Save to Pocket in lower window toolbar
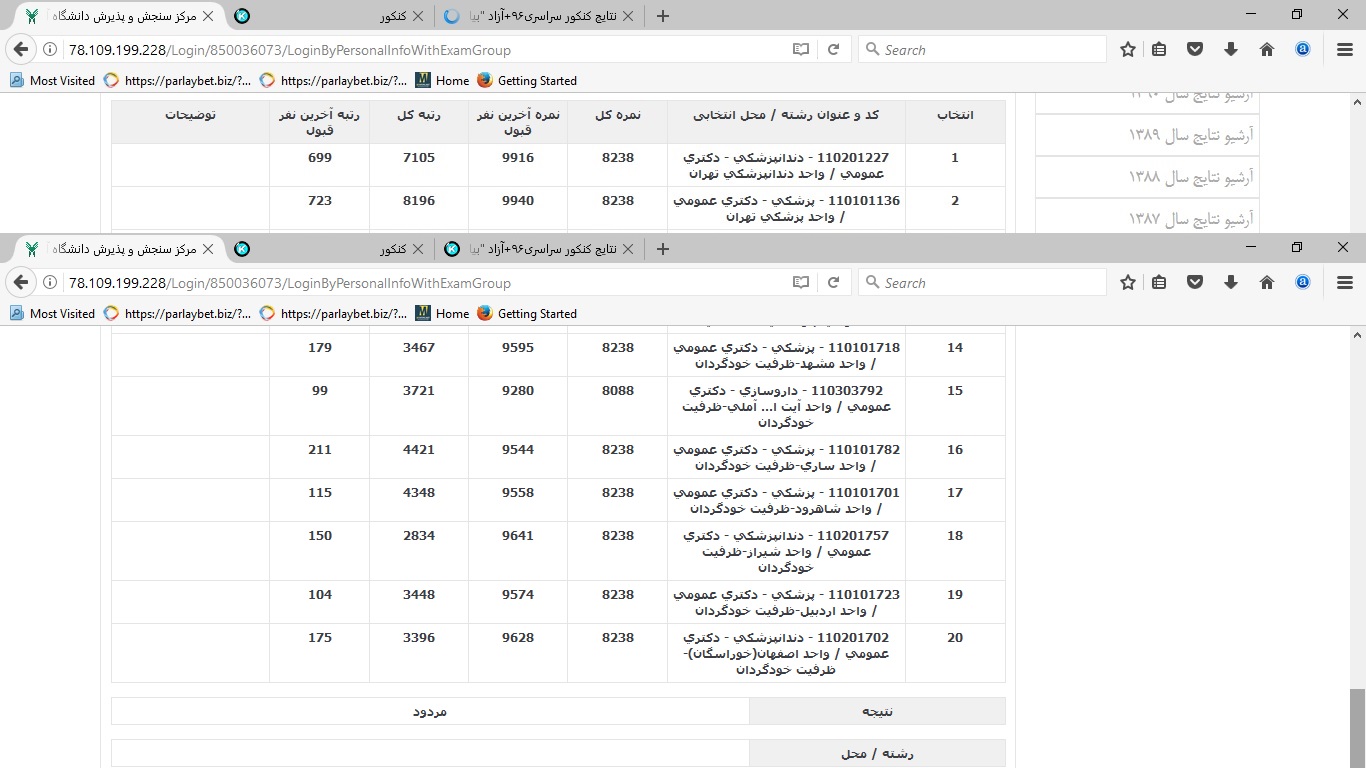 [x=1195, y=282]
